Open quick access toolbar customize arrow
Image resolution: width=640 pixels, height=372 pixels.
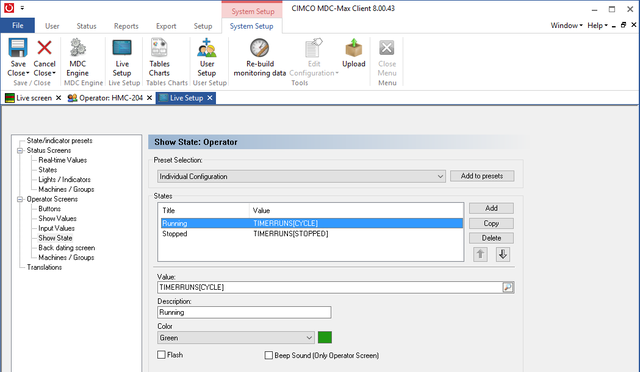click(x=22, y=8)
